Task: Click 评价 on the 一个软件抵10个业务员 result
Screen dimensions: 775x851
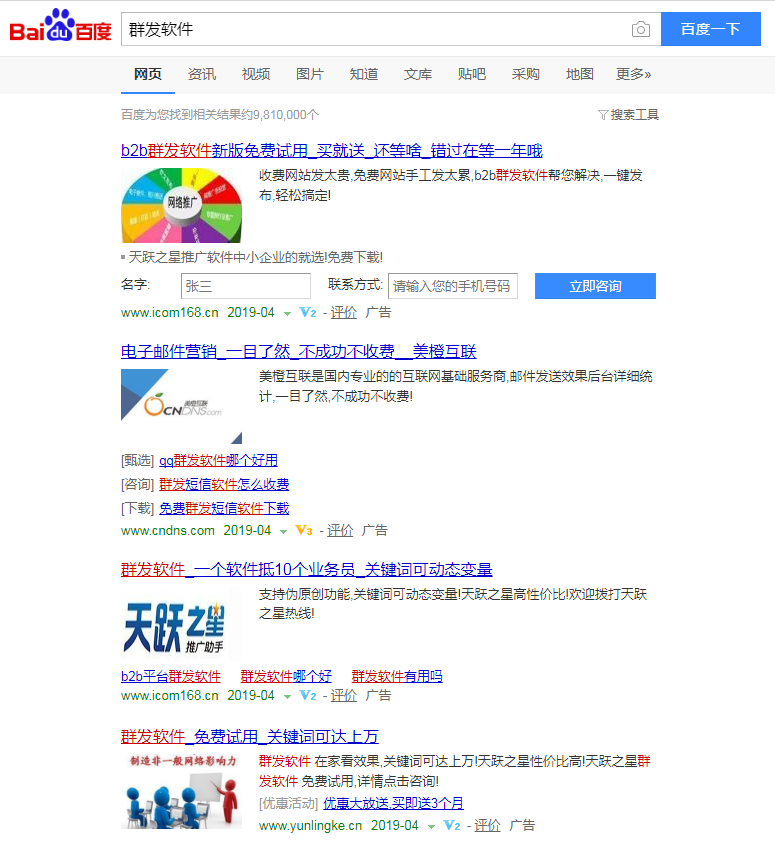Action: click(344, 695)
